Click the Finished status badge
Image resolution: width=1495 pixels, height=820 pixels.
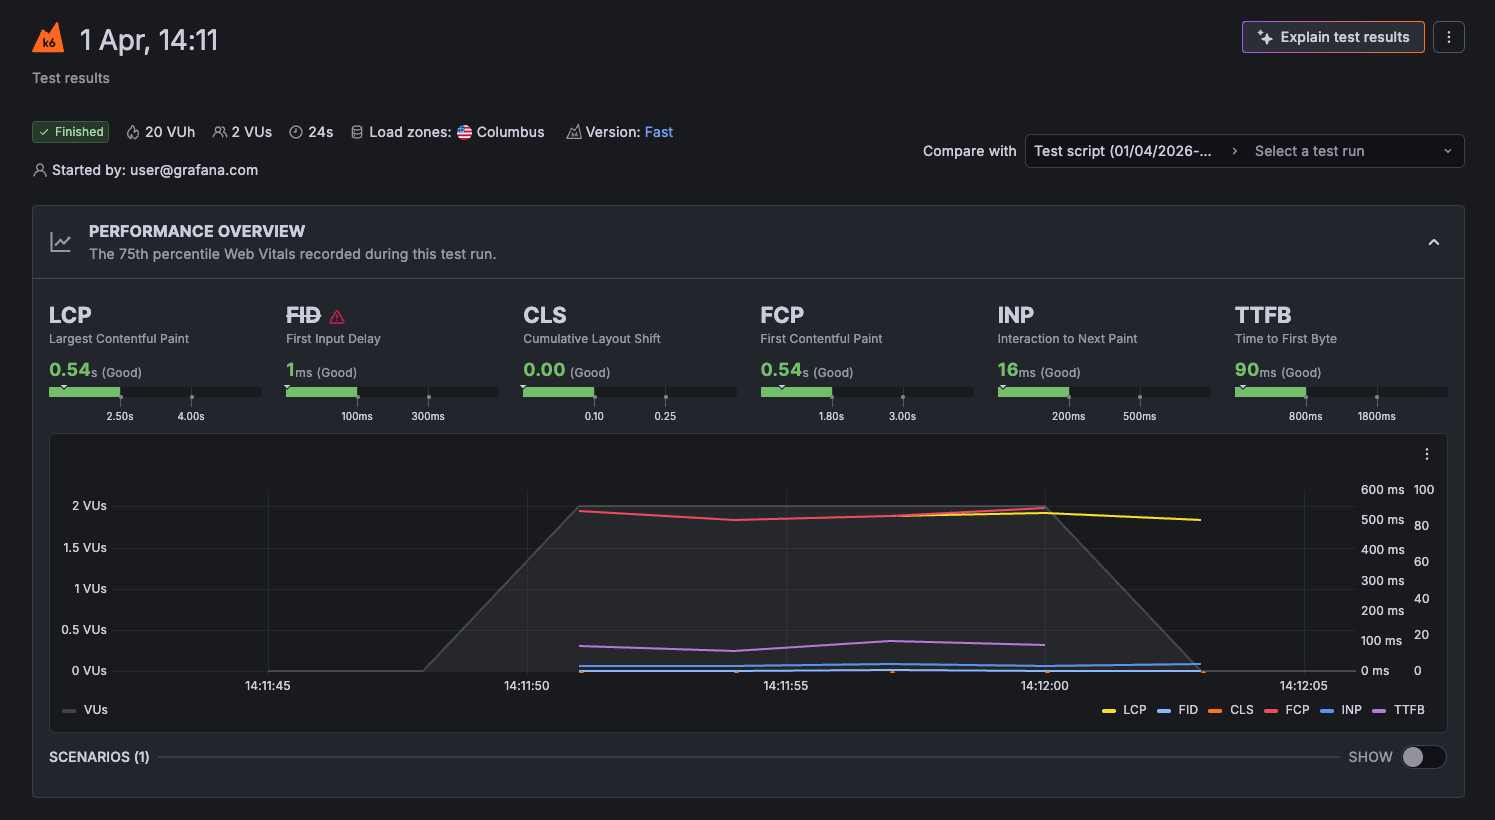[x=71, y=132]
